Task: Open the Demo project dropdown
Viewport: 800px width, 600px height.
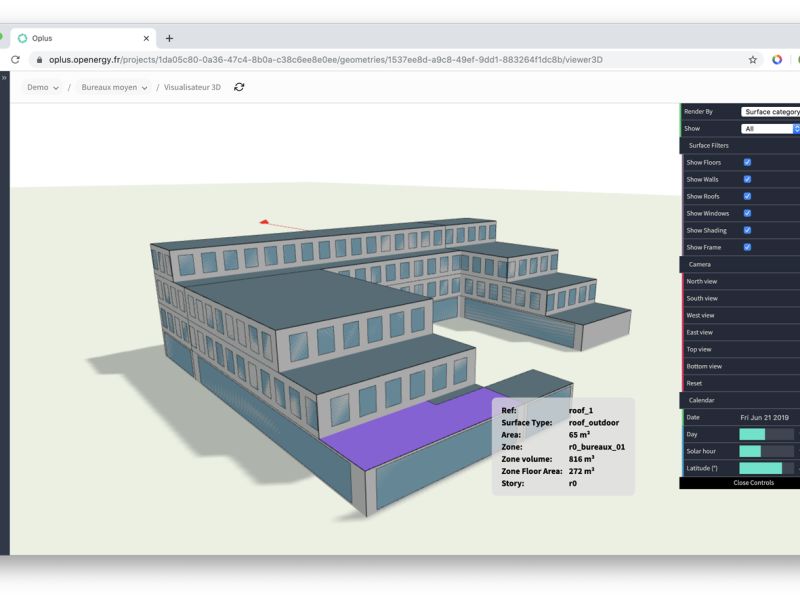Action: [x=43, y=87]
